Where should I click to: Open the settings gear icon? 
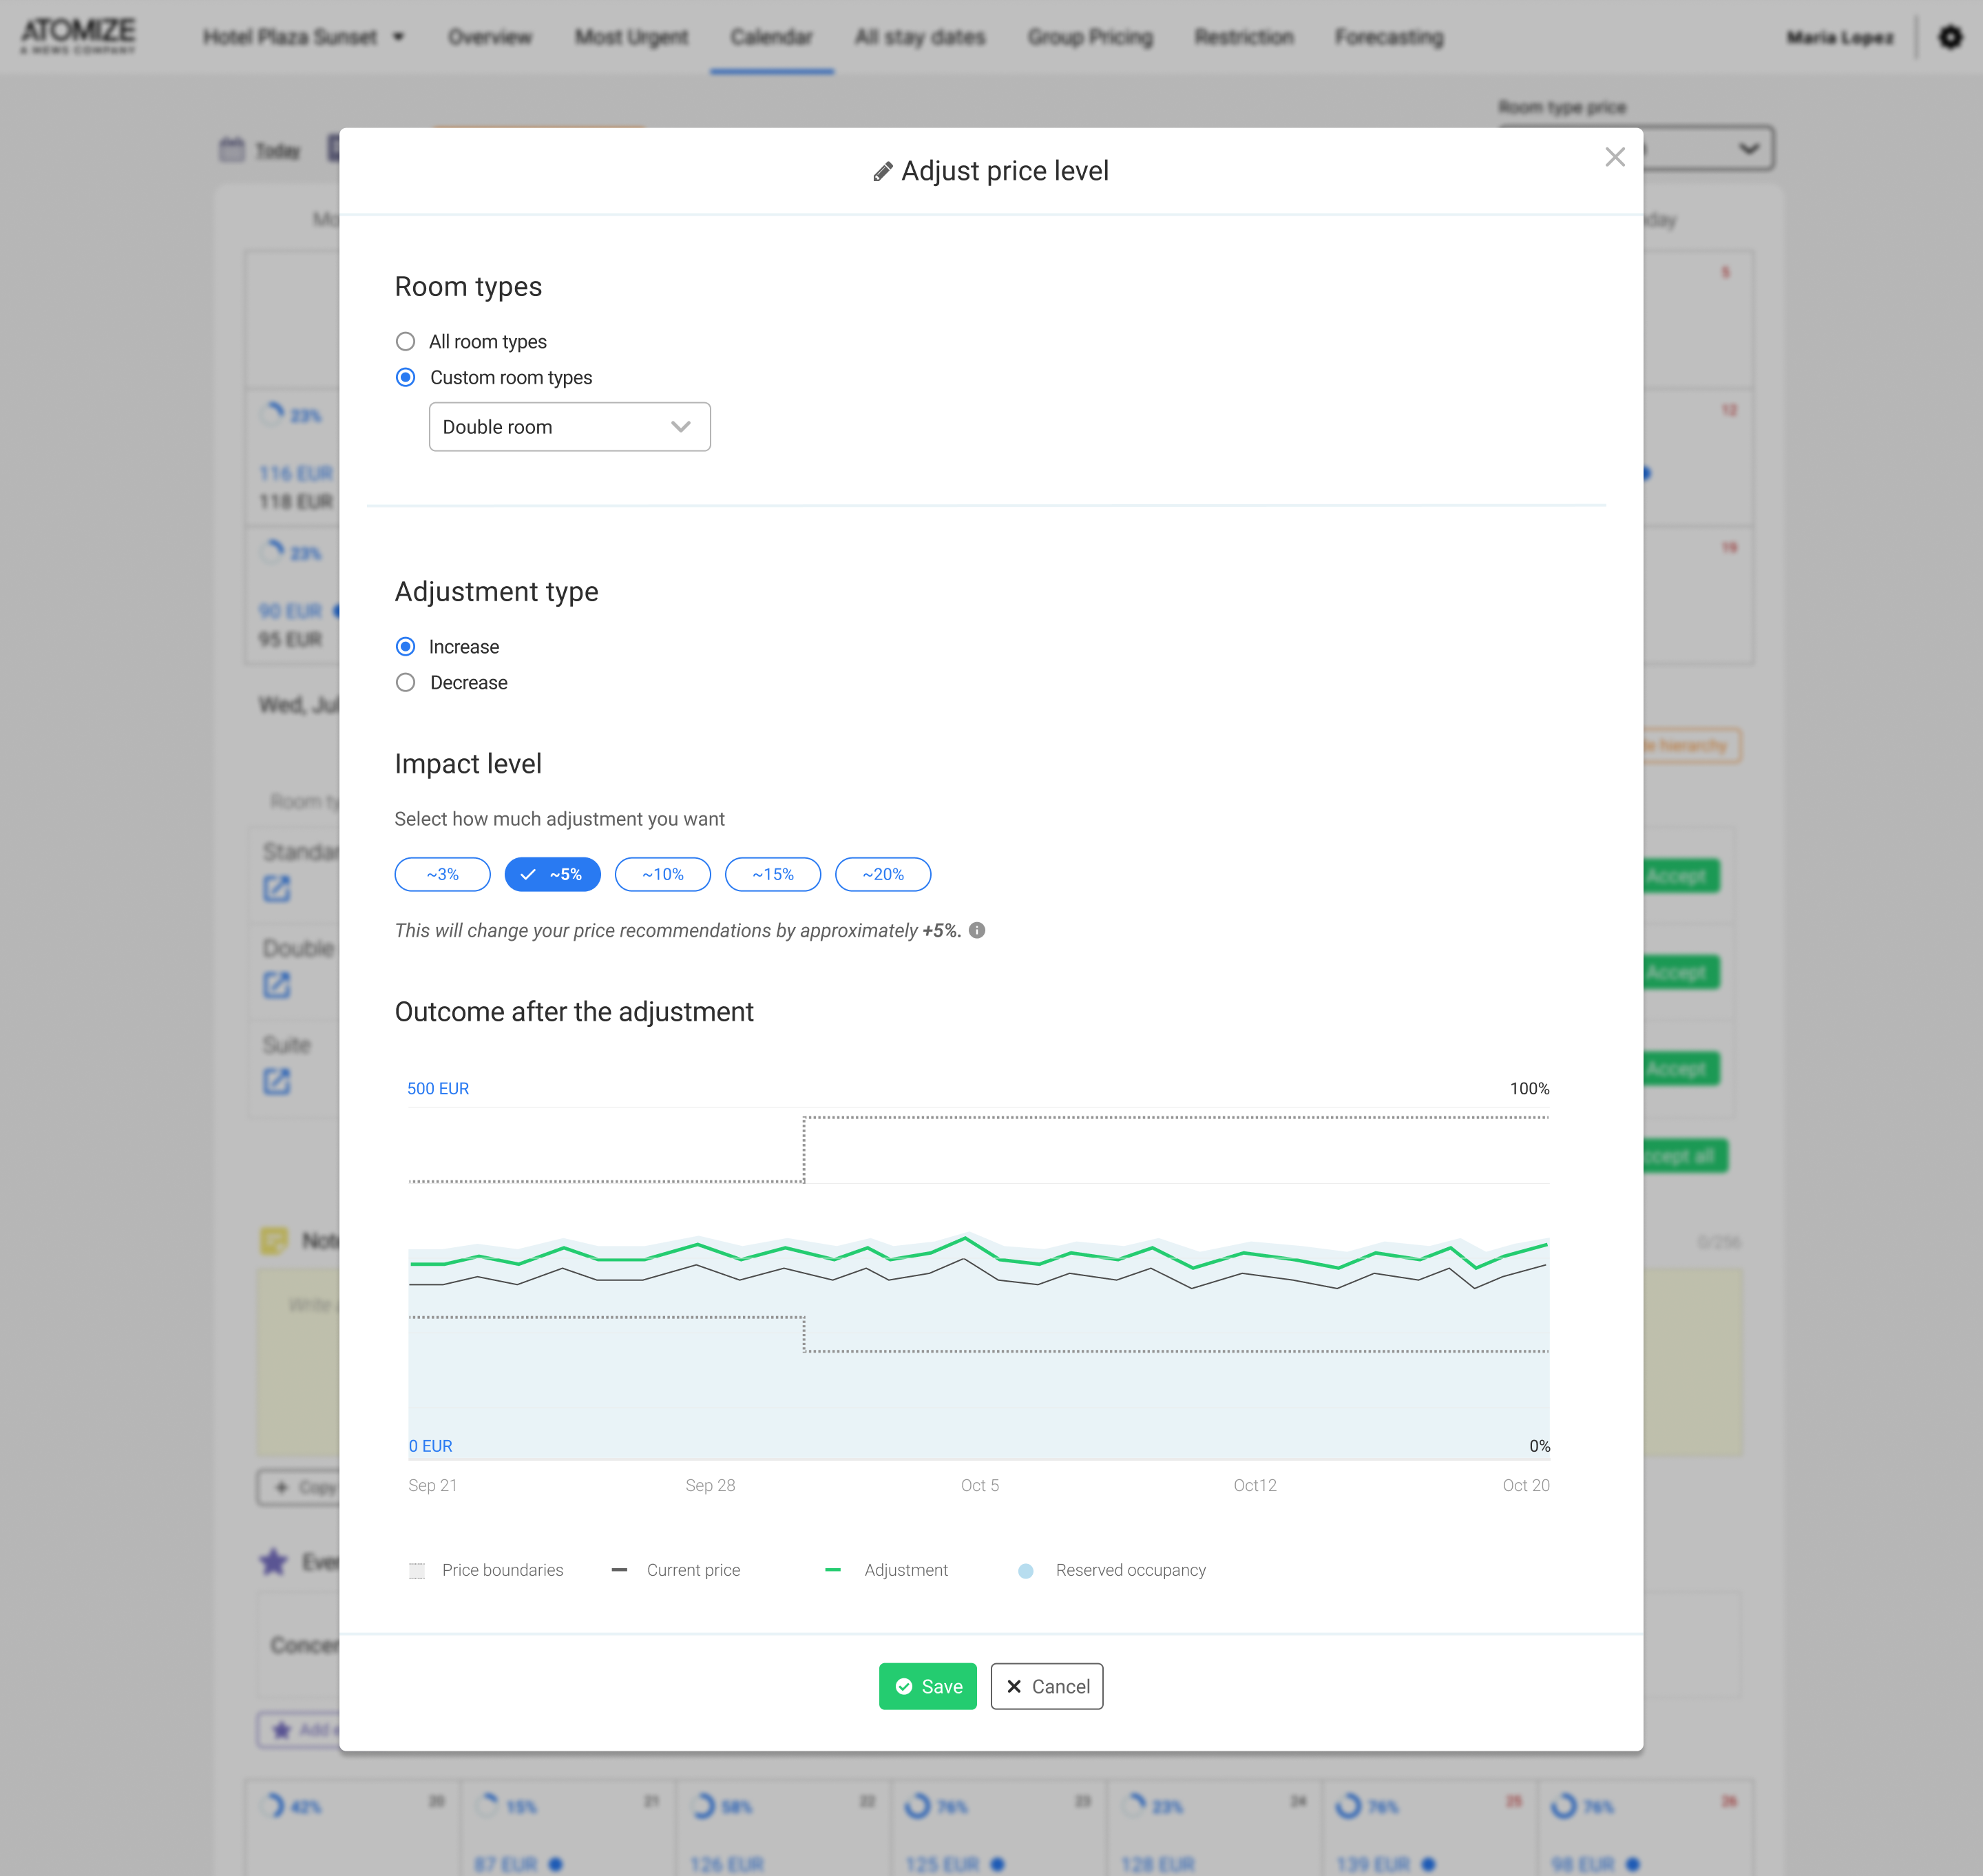click(x=1949, y=37)
